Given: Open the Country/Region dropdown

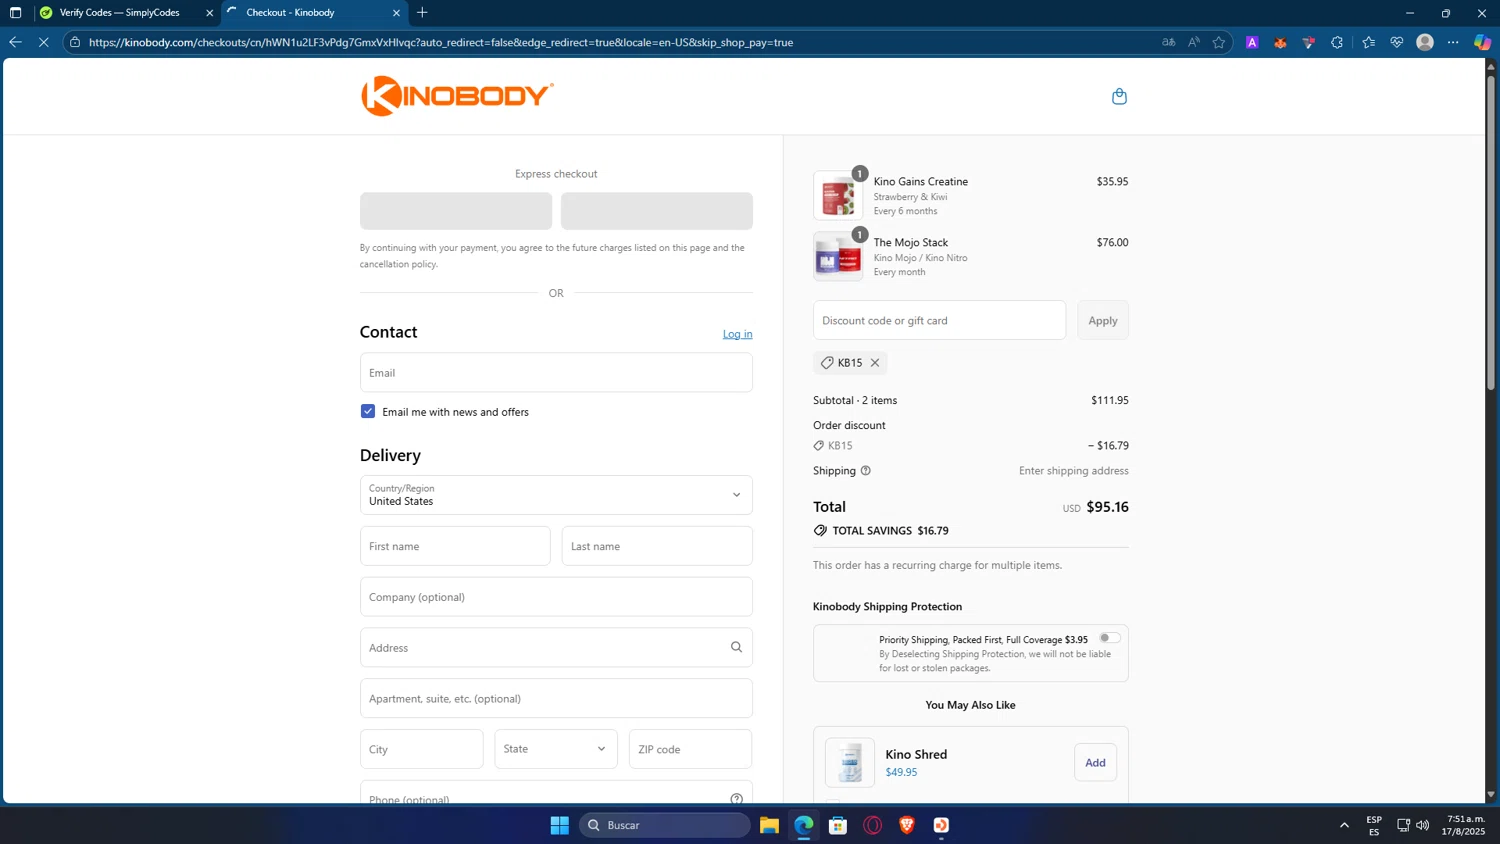Looking at the screenshot, I should click(x=556, y=495).
